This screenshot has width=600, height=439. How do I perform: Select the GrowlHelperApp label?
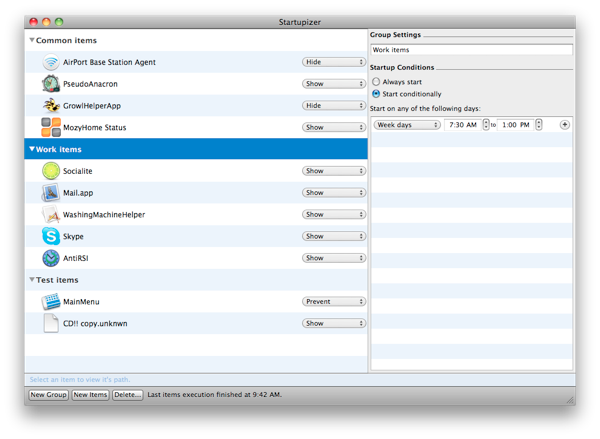coord(92,106)
